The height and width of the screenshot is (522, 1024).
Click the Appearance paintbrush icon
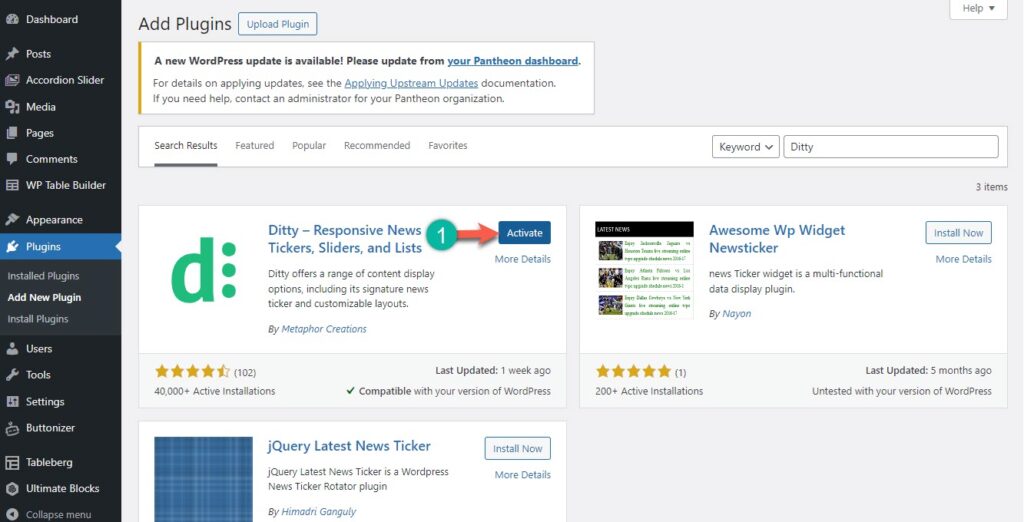click(12, 220)
